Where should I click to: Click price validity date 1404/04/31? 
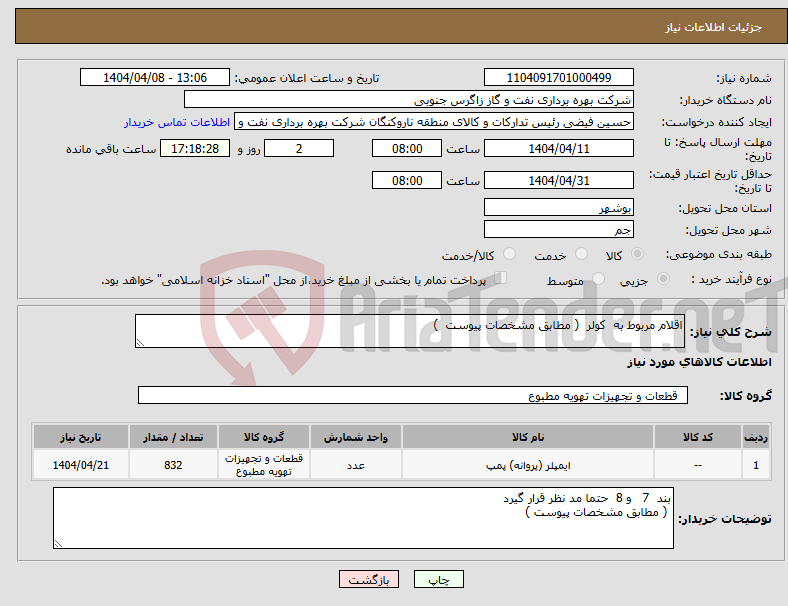click(558, 180)
